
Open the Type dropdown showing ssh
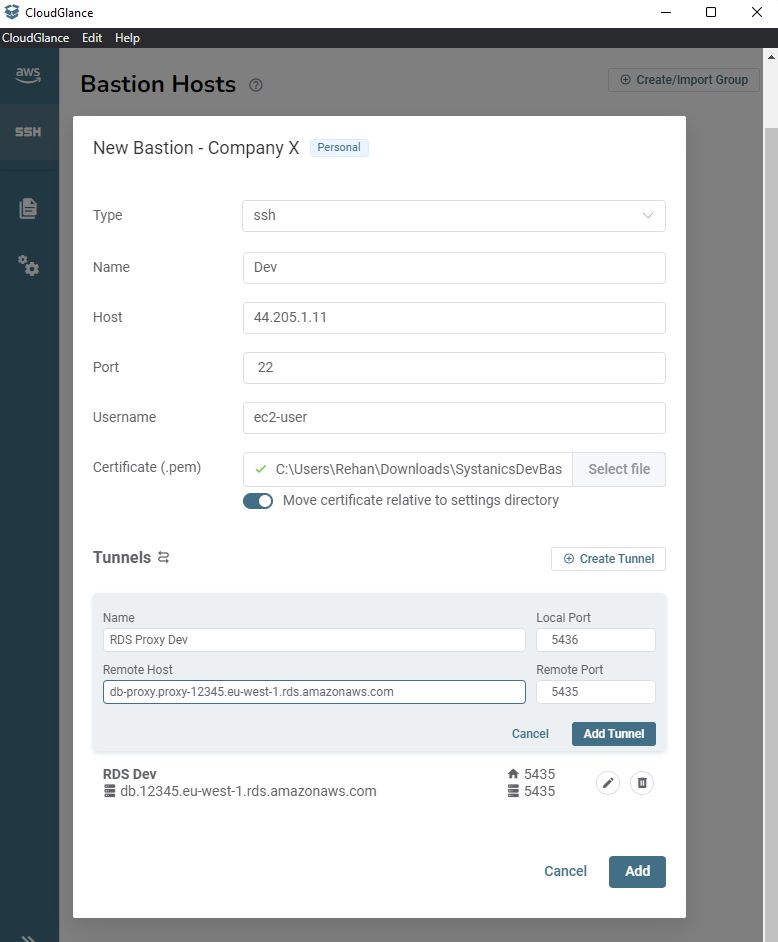(454, 216)
